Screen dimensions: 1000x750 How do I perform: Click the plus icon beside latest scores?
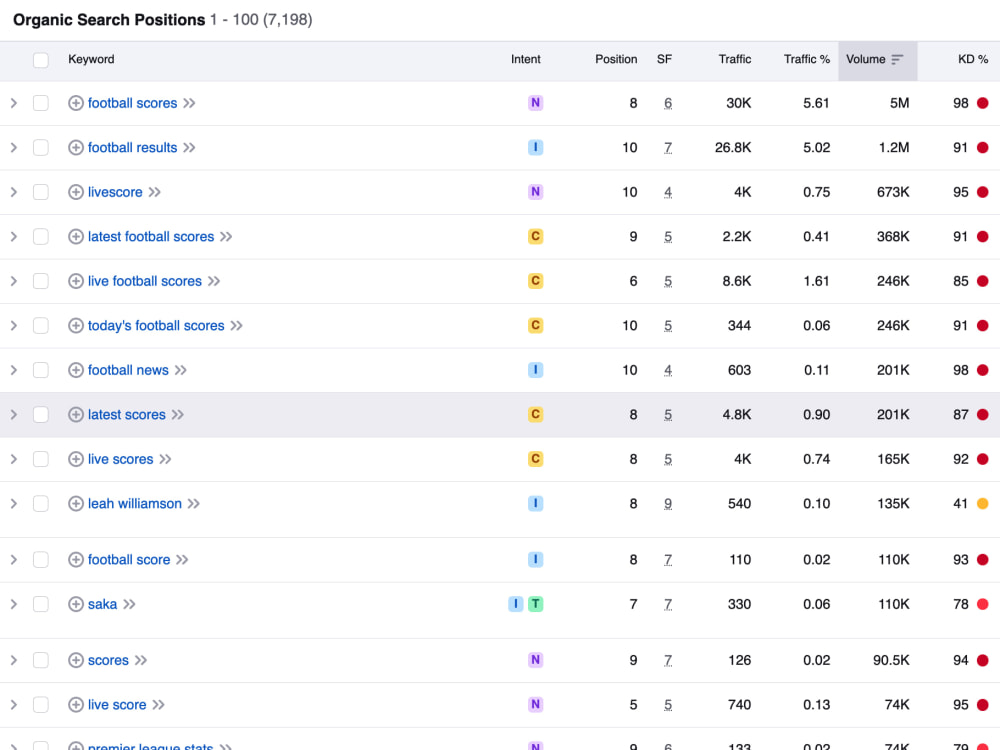(75, 415)
